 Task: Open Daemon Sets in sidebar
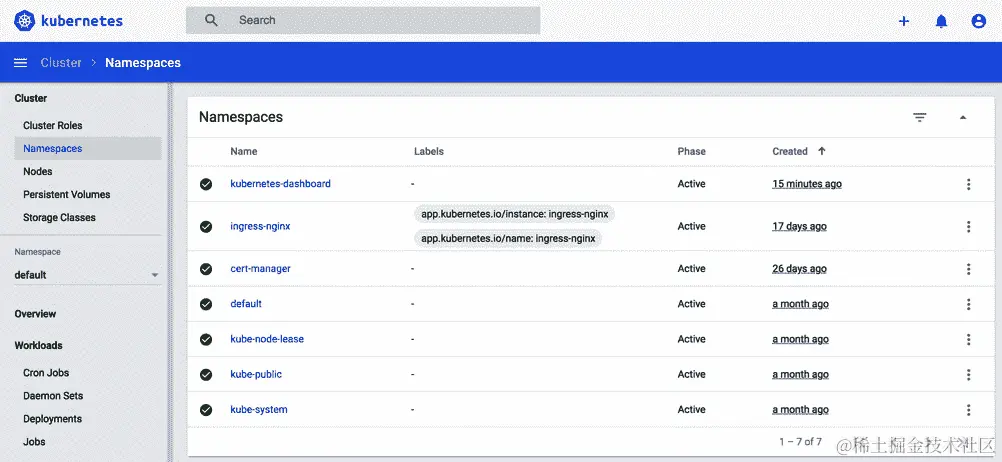click(x=53, y=396)
